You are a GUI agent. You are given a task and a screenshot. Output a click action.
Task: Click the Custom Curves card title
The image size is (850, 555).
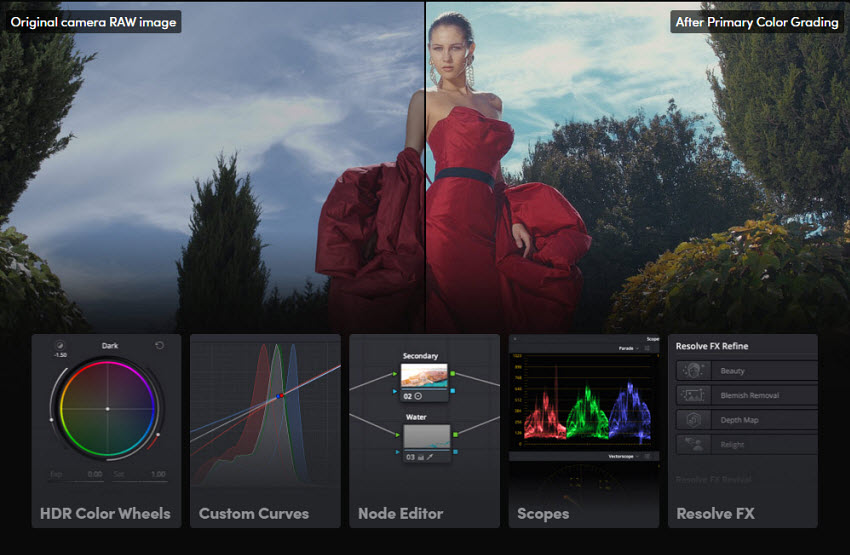[254, 513]
